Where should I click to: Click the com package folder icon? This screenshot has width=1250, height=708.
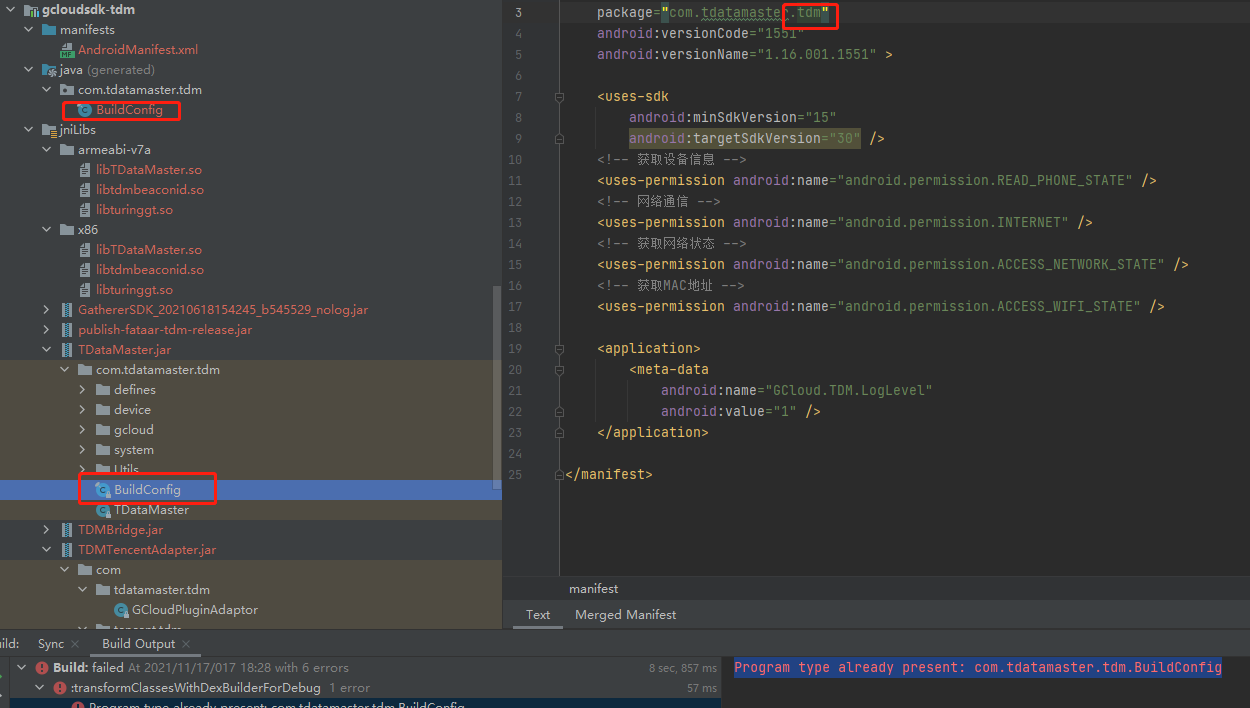[x=85, y=570]
